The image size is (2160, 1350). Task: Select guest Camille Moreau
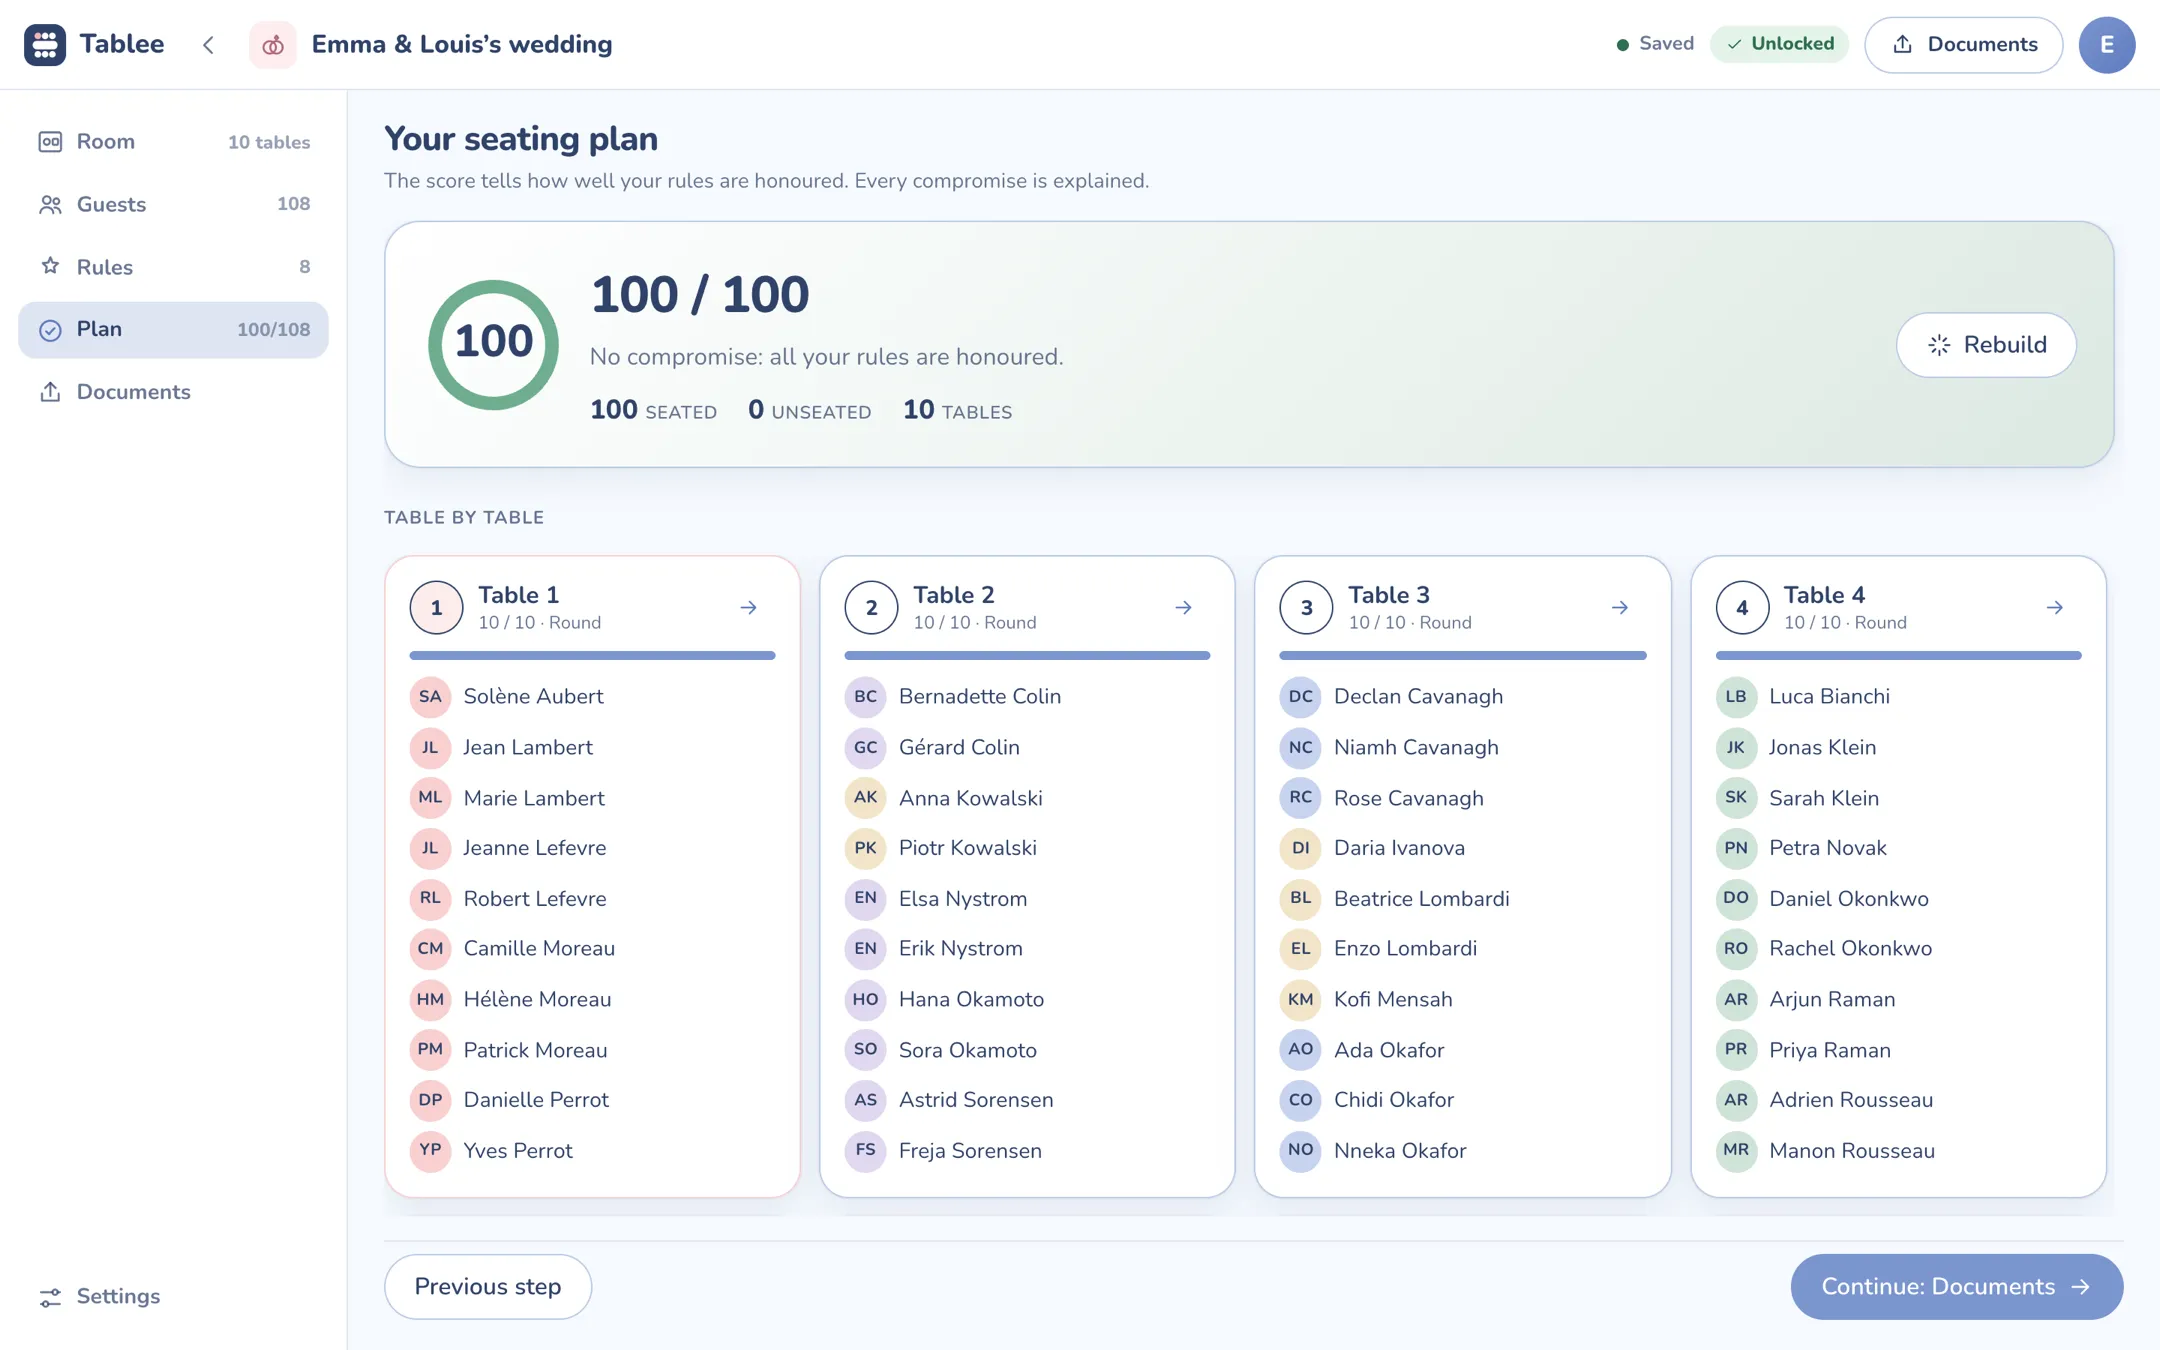tap(592, 948)
